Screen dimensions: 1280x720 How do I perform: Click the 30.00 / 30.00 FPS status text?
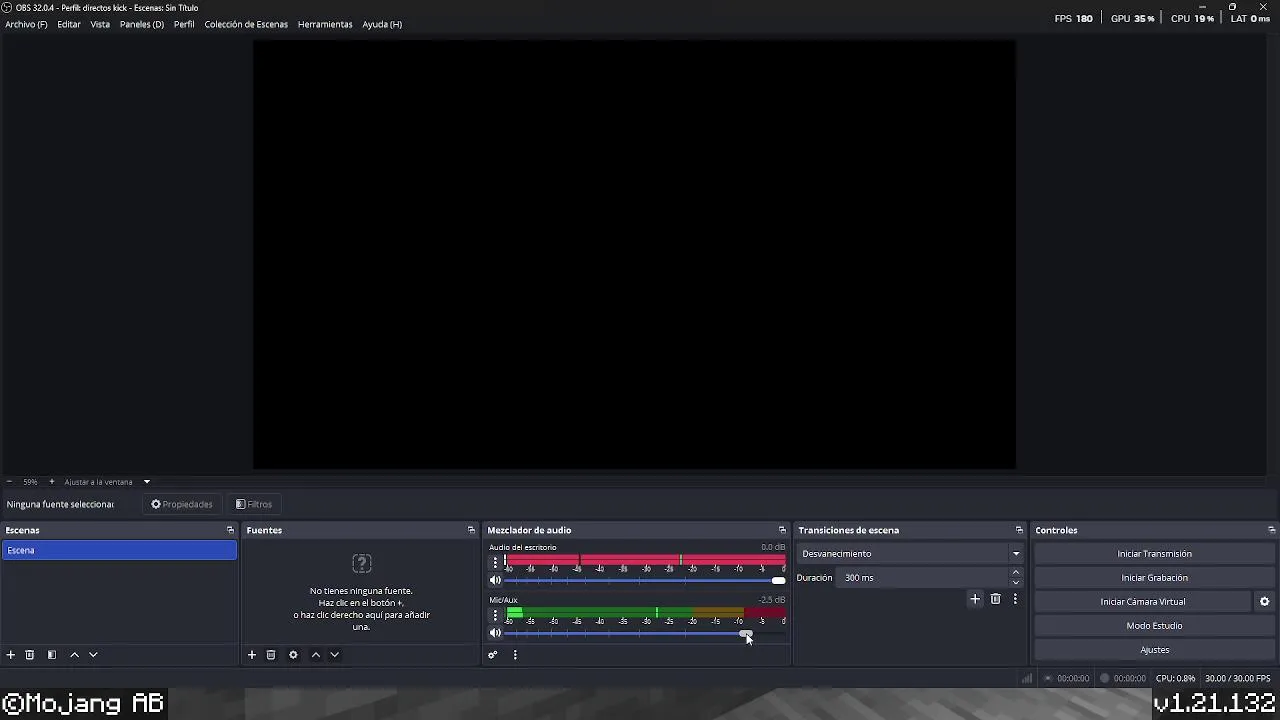point(1240,678)
